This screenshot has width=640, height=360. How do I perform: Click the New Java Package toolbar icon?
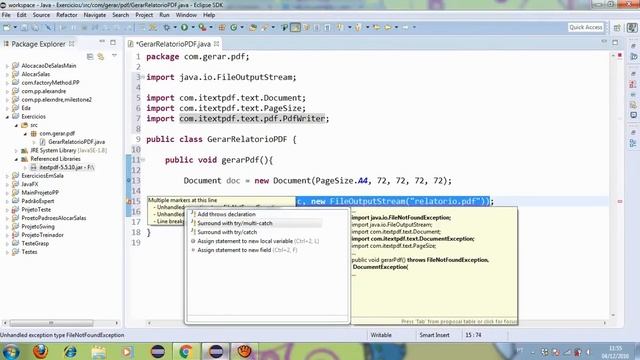[x=222, y=27]
